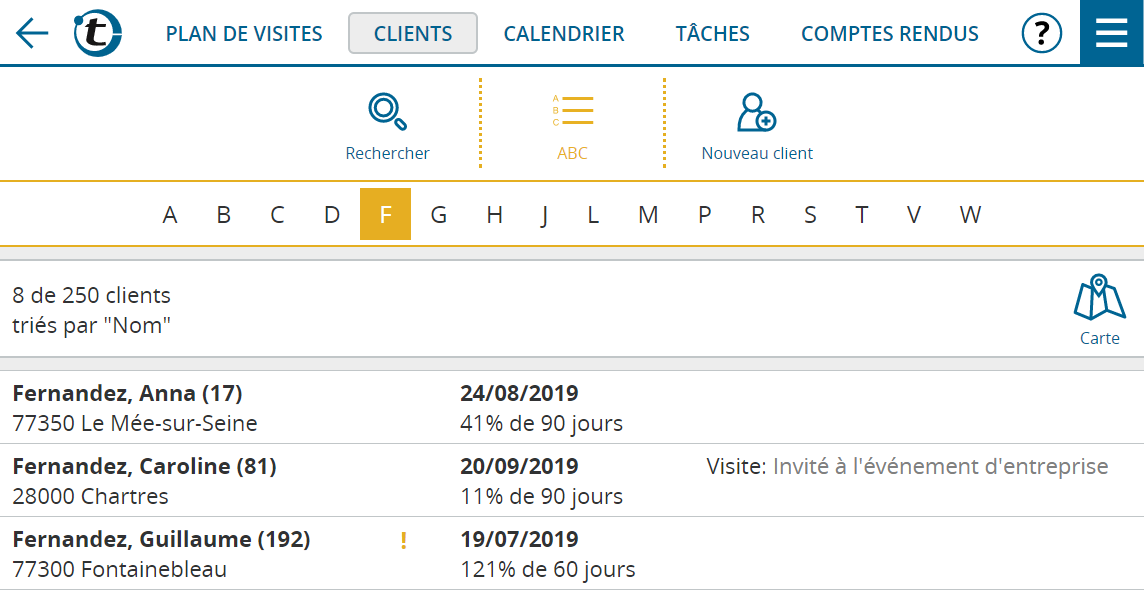Select letter A in alphabet filter

170,215
